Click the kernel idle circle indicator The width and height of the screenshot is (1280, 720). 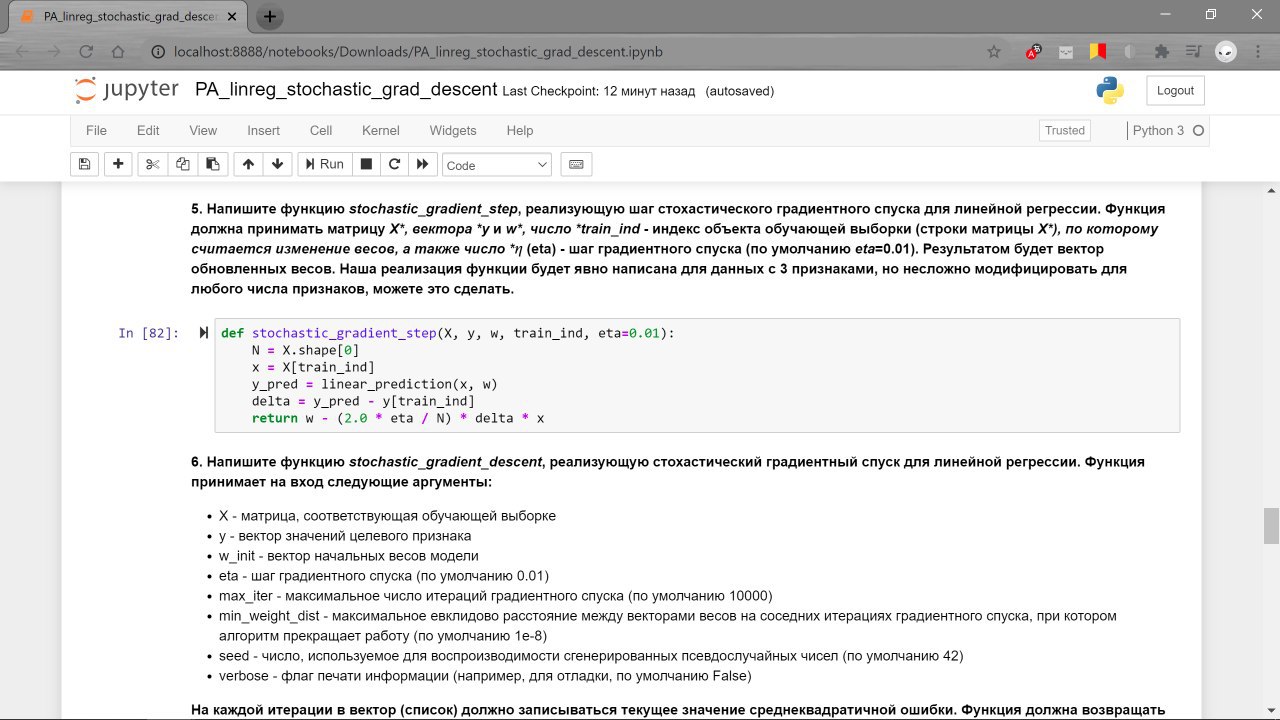pyautogui.click(x=1198, y=130)
